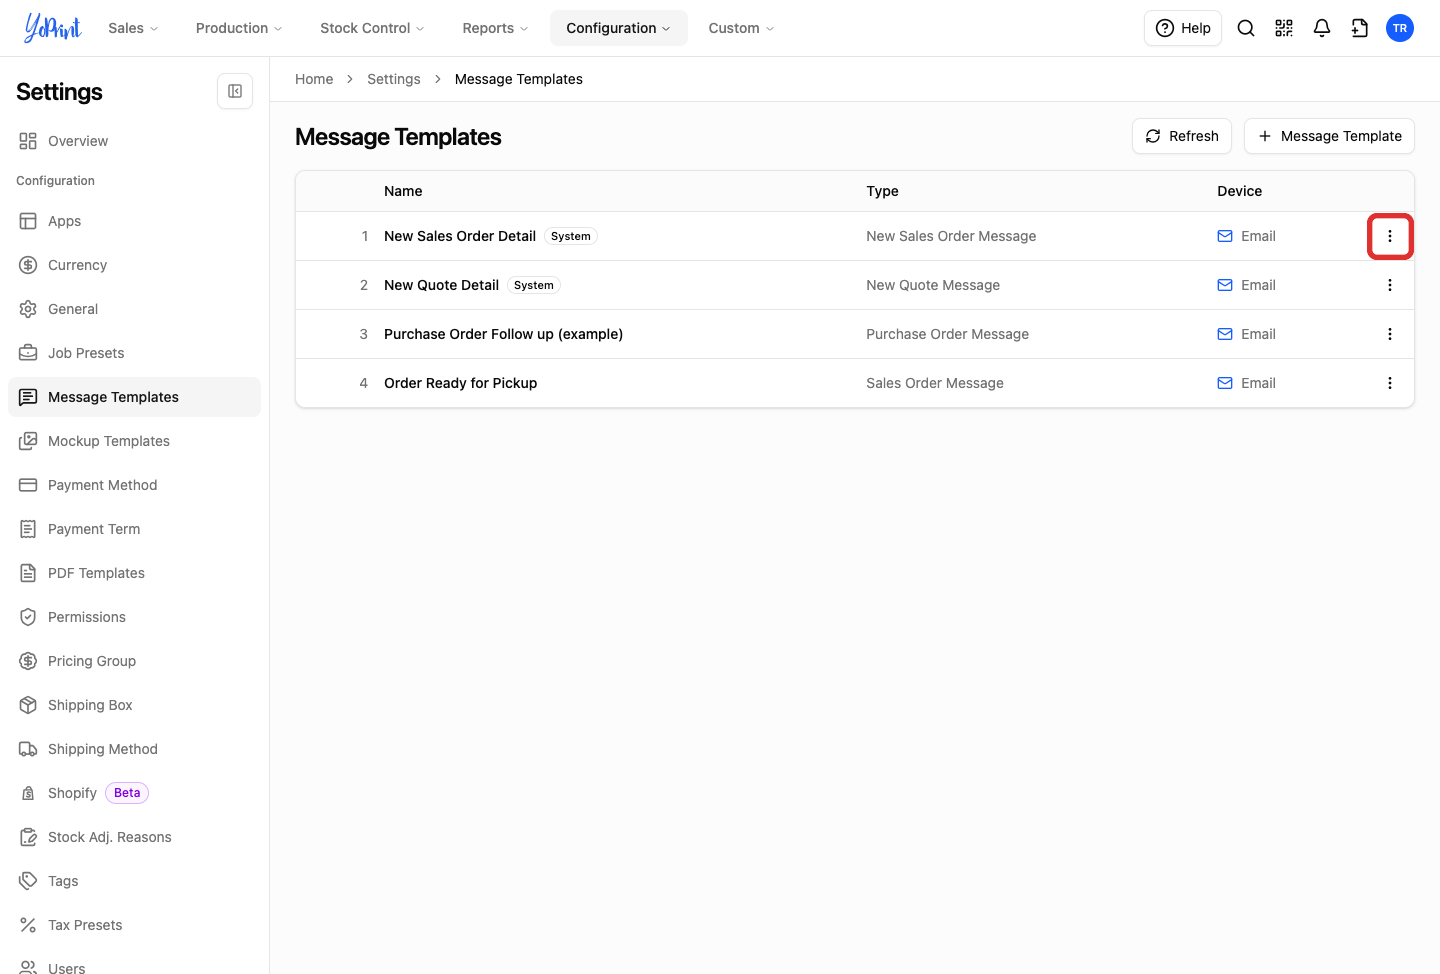Viewport: 1440px width, 974px height.
Task: Open the notifications bell
Action: [1322, 28]
